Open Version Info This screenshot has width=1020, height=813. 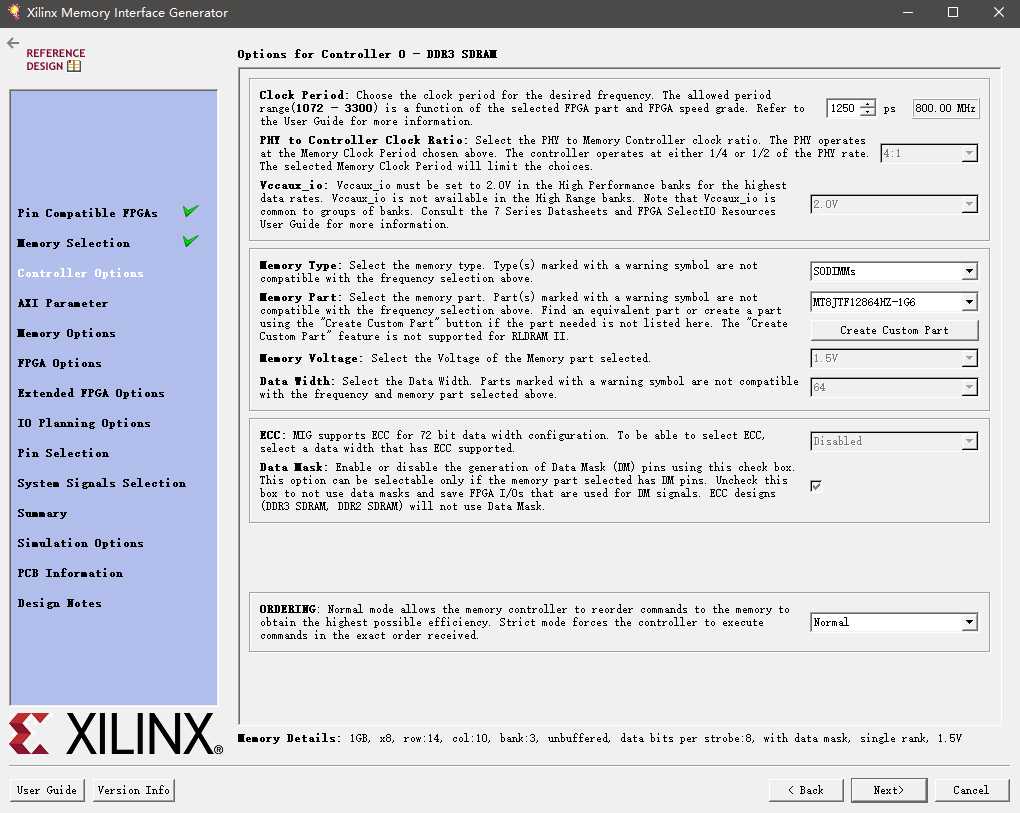[133, 790]
